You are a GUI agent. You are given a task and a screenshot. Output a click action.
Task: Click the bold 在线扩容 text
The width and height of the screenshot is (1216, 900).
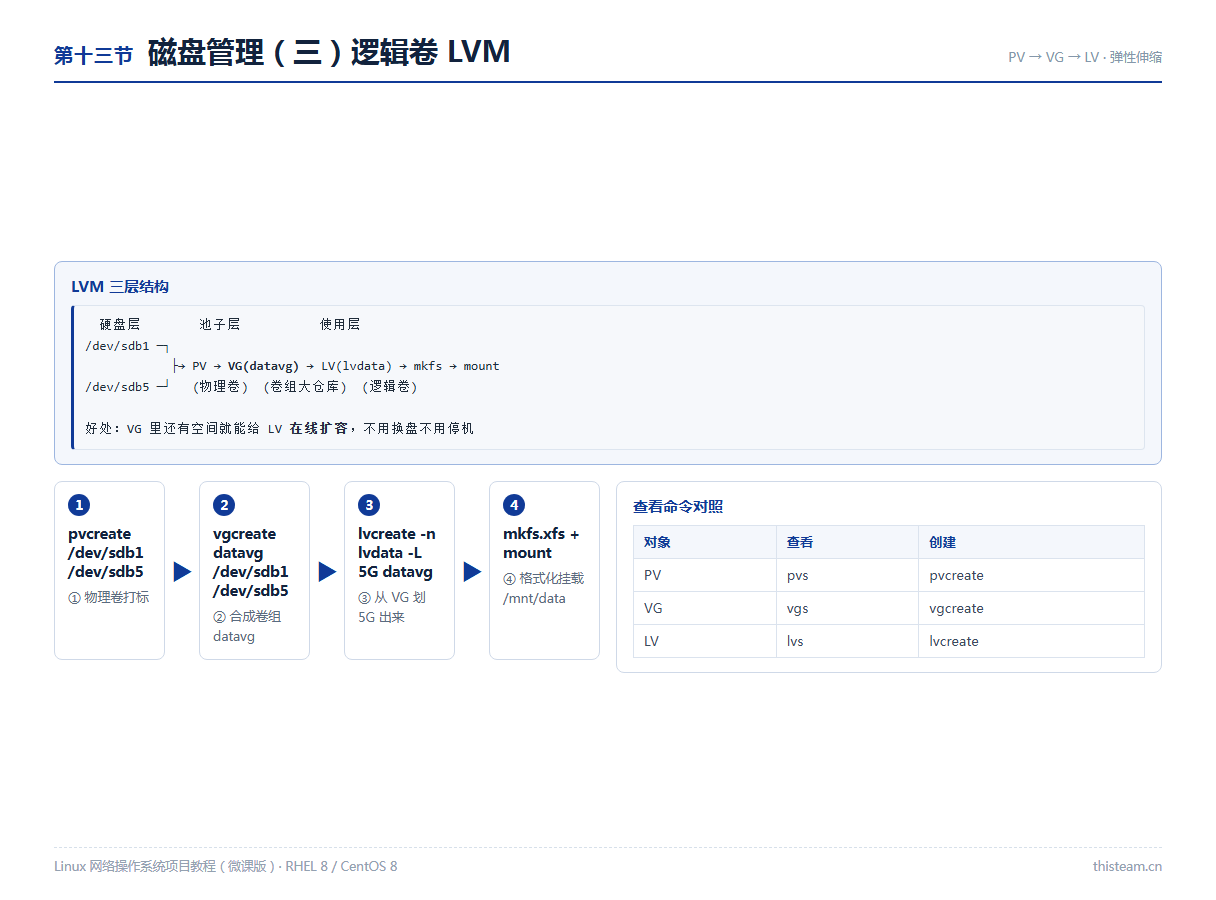tap(319, 428)
